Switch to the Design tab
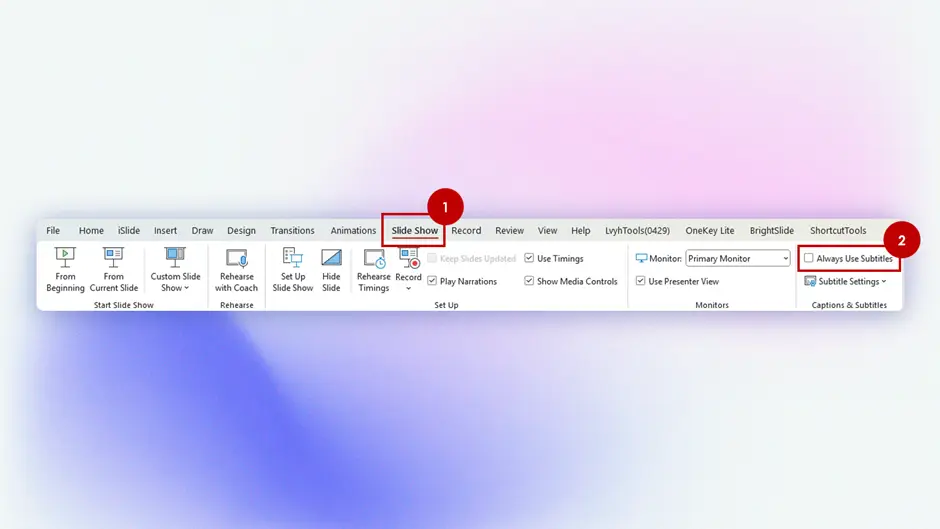940x529 pixels. pyautogui.click(x=242, y=230)
